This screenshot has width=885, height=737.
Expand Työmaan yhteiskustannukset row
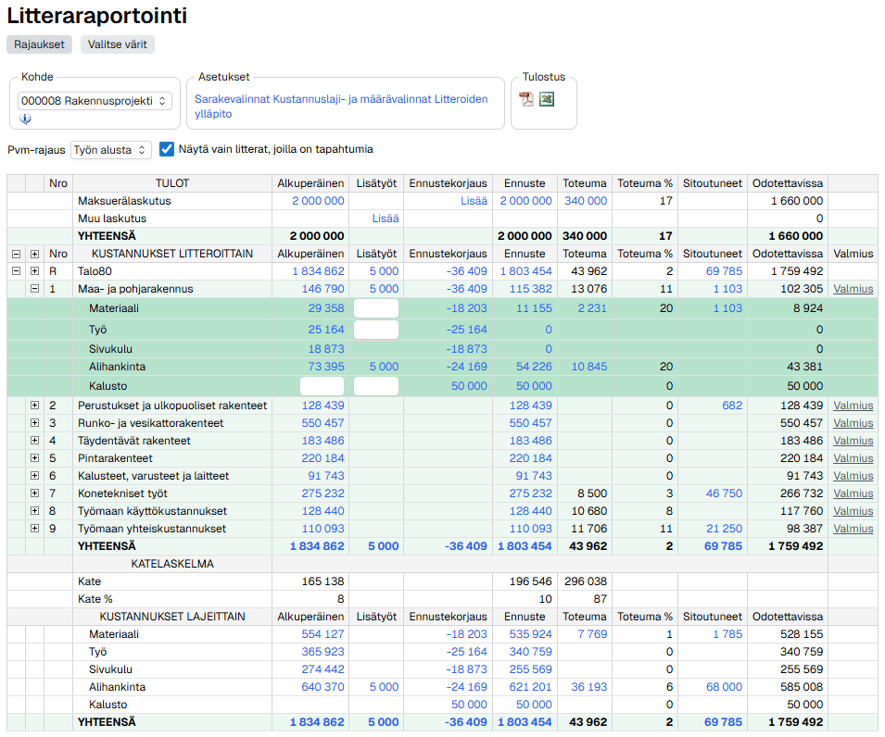[x=35, y=528]
